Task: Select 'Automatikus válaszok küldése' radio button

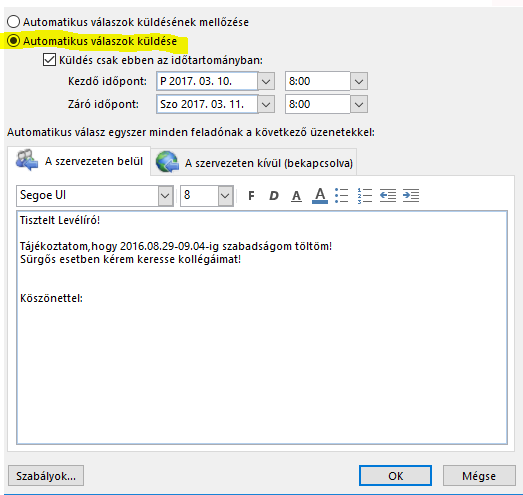Action: (13, 41)
